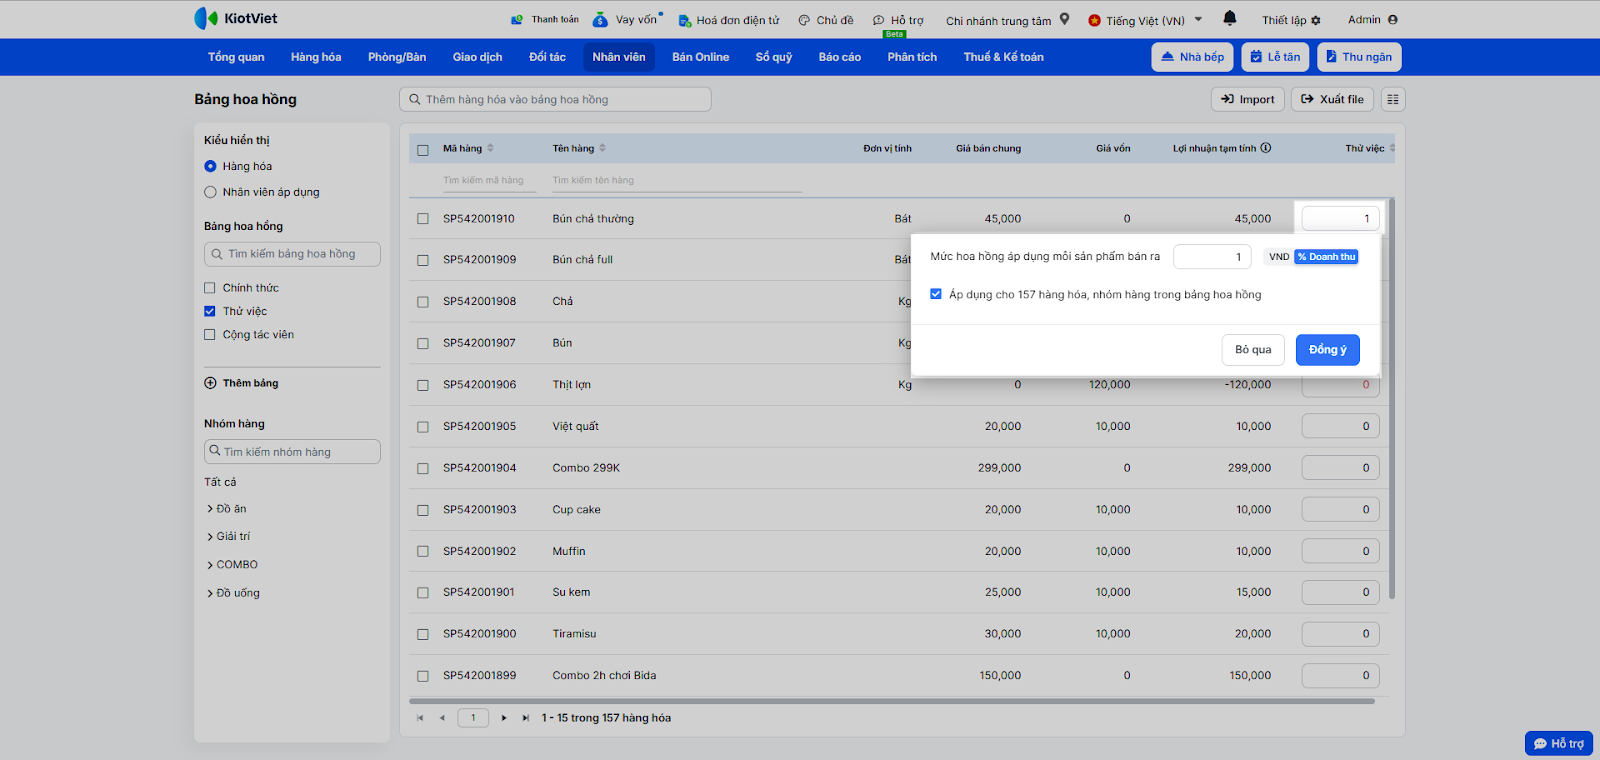
Task: Click the info icon beside Lợi nhuận tạm tính
Action: (x=1266, y=148)
